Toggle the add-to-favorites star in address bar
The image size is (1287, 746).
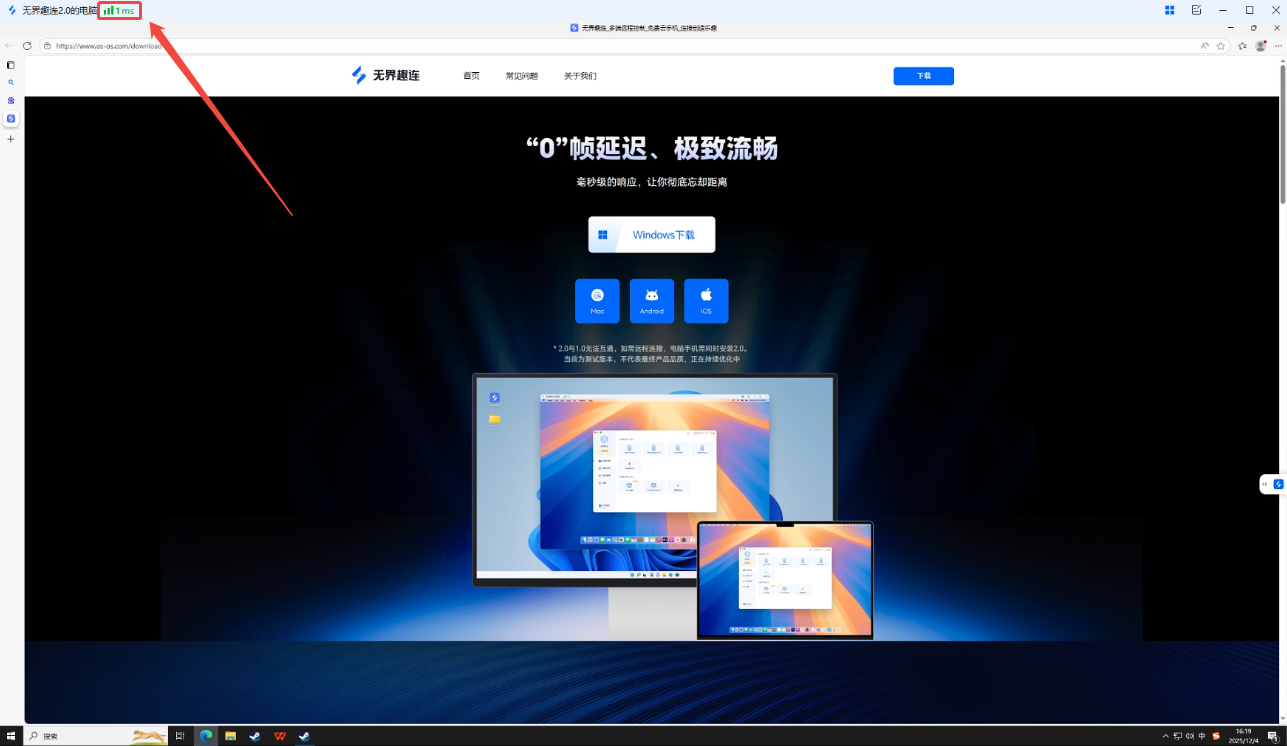coord(1221,45)
